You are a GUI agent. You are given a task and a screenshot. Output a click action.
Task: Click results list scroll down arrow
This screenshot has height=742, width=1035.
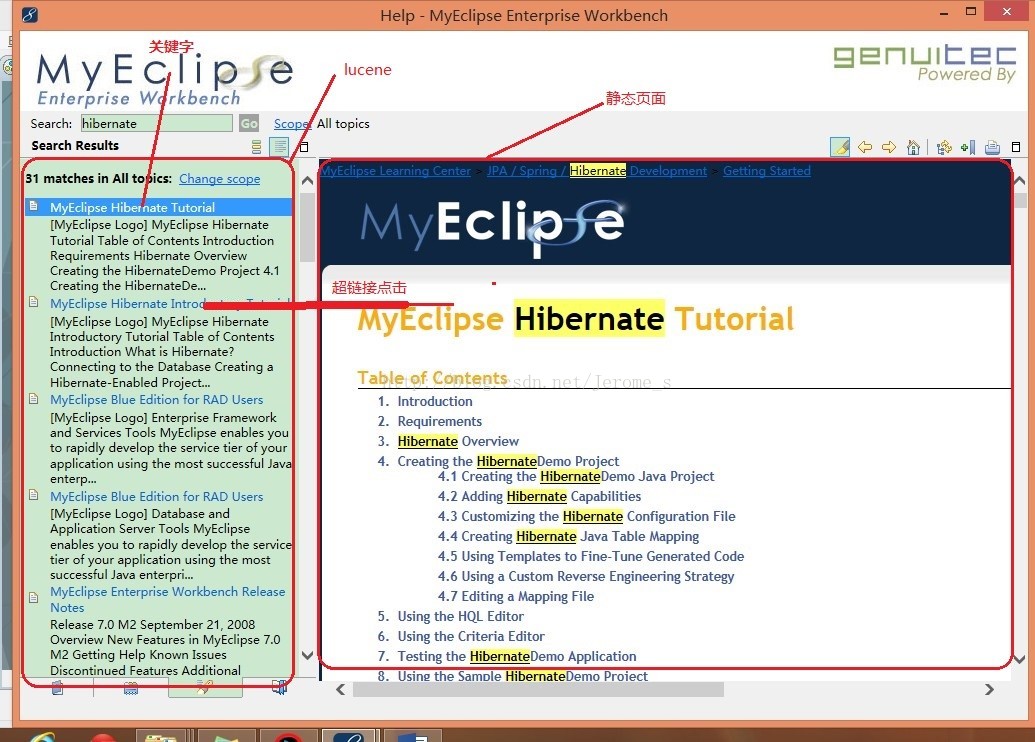coord(307,655)
